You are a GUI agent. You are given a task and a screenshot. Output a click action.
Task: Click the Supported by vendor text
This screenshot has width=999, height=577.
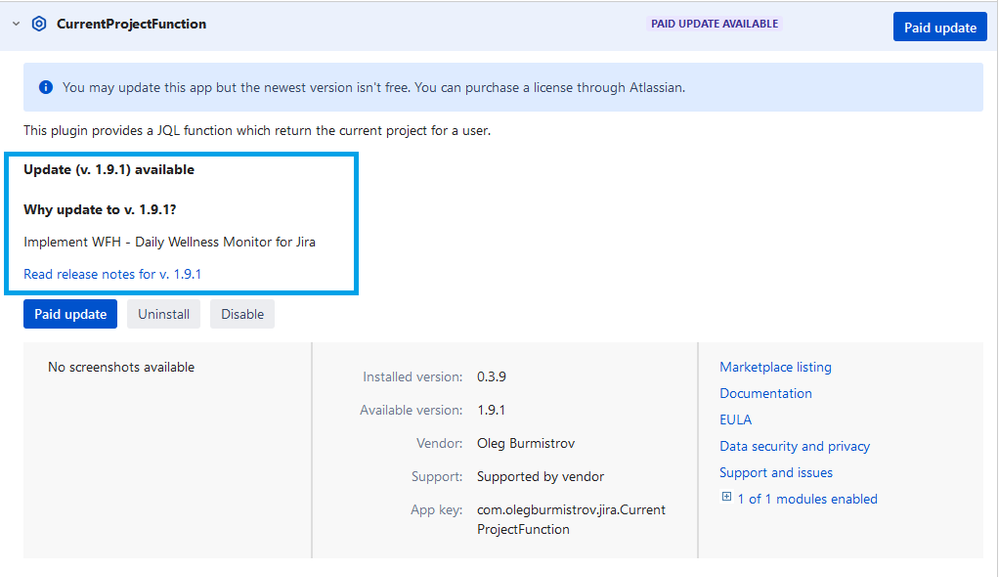coord(540,476)
